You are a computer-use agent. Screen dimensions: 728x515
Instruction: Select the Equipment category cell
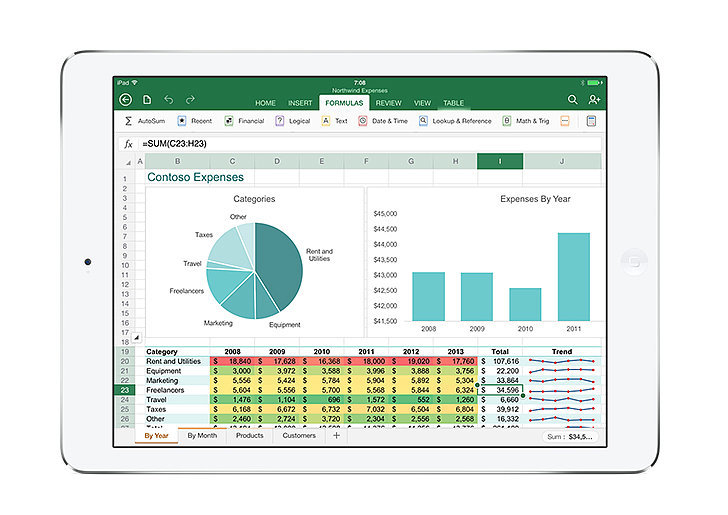point(177,371)
